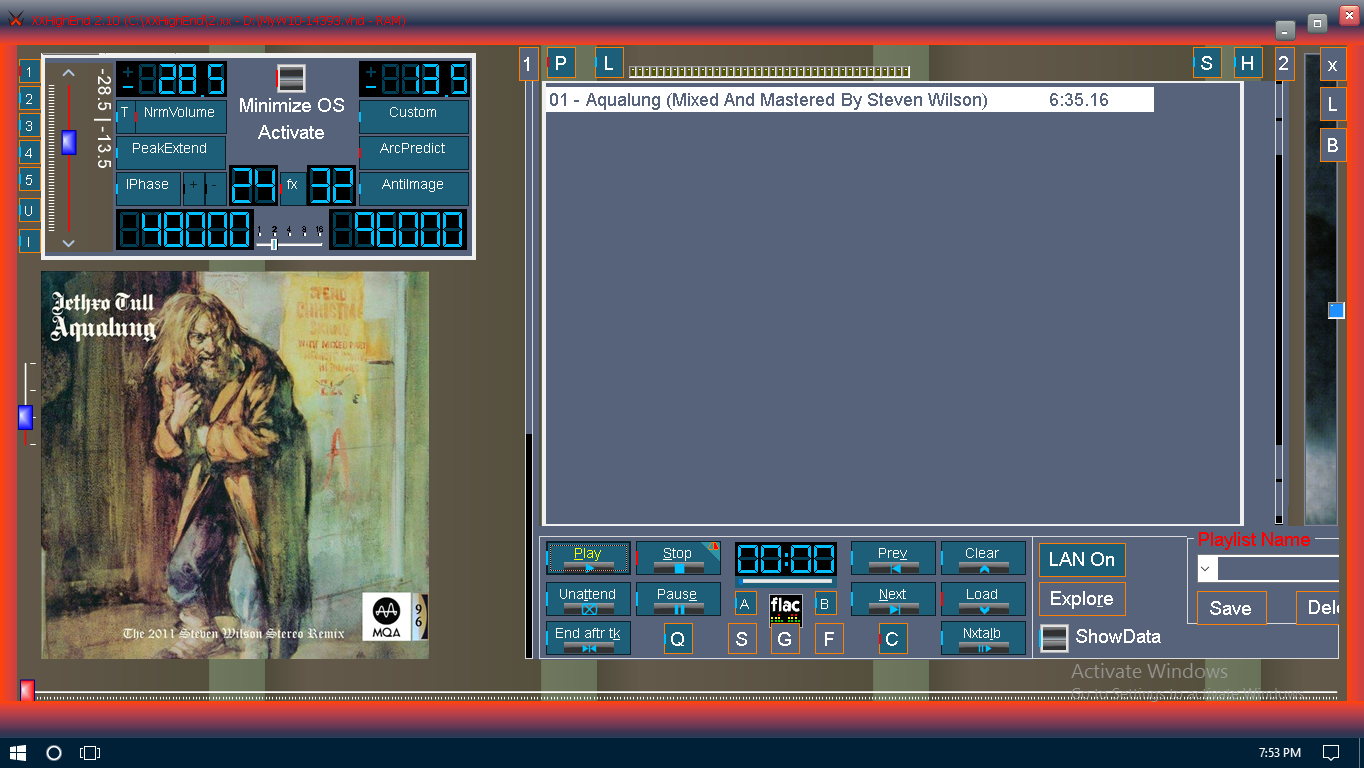Select preset 4 on left sidebar
The image size is (1364, 768).
point(30,153)
